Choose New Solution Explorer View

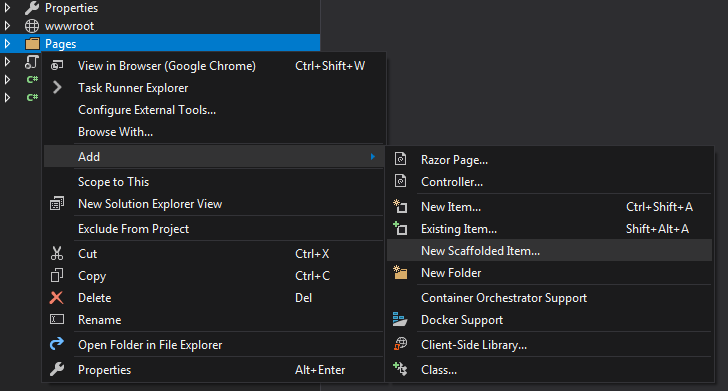pyautogui.click(x=214, y=204)
